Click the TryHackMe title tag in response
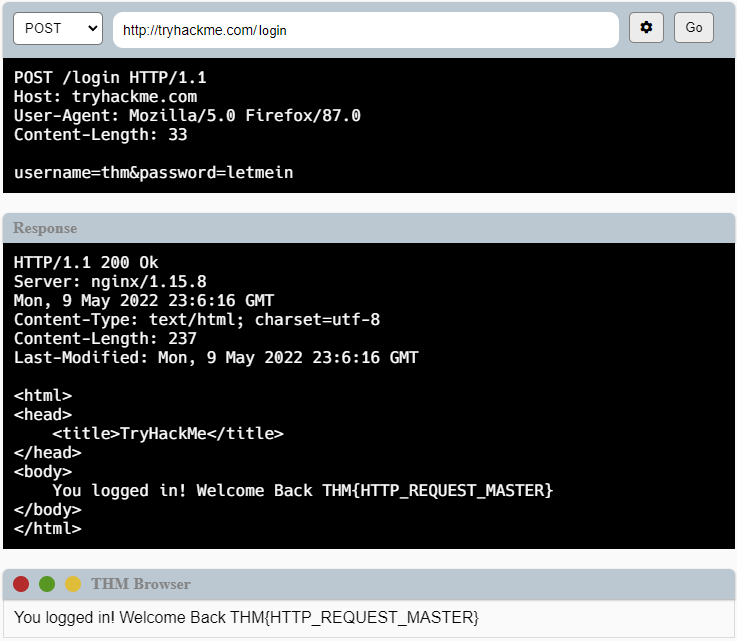The width and height of the screenshot is (737, 641). pos(168,434)
